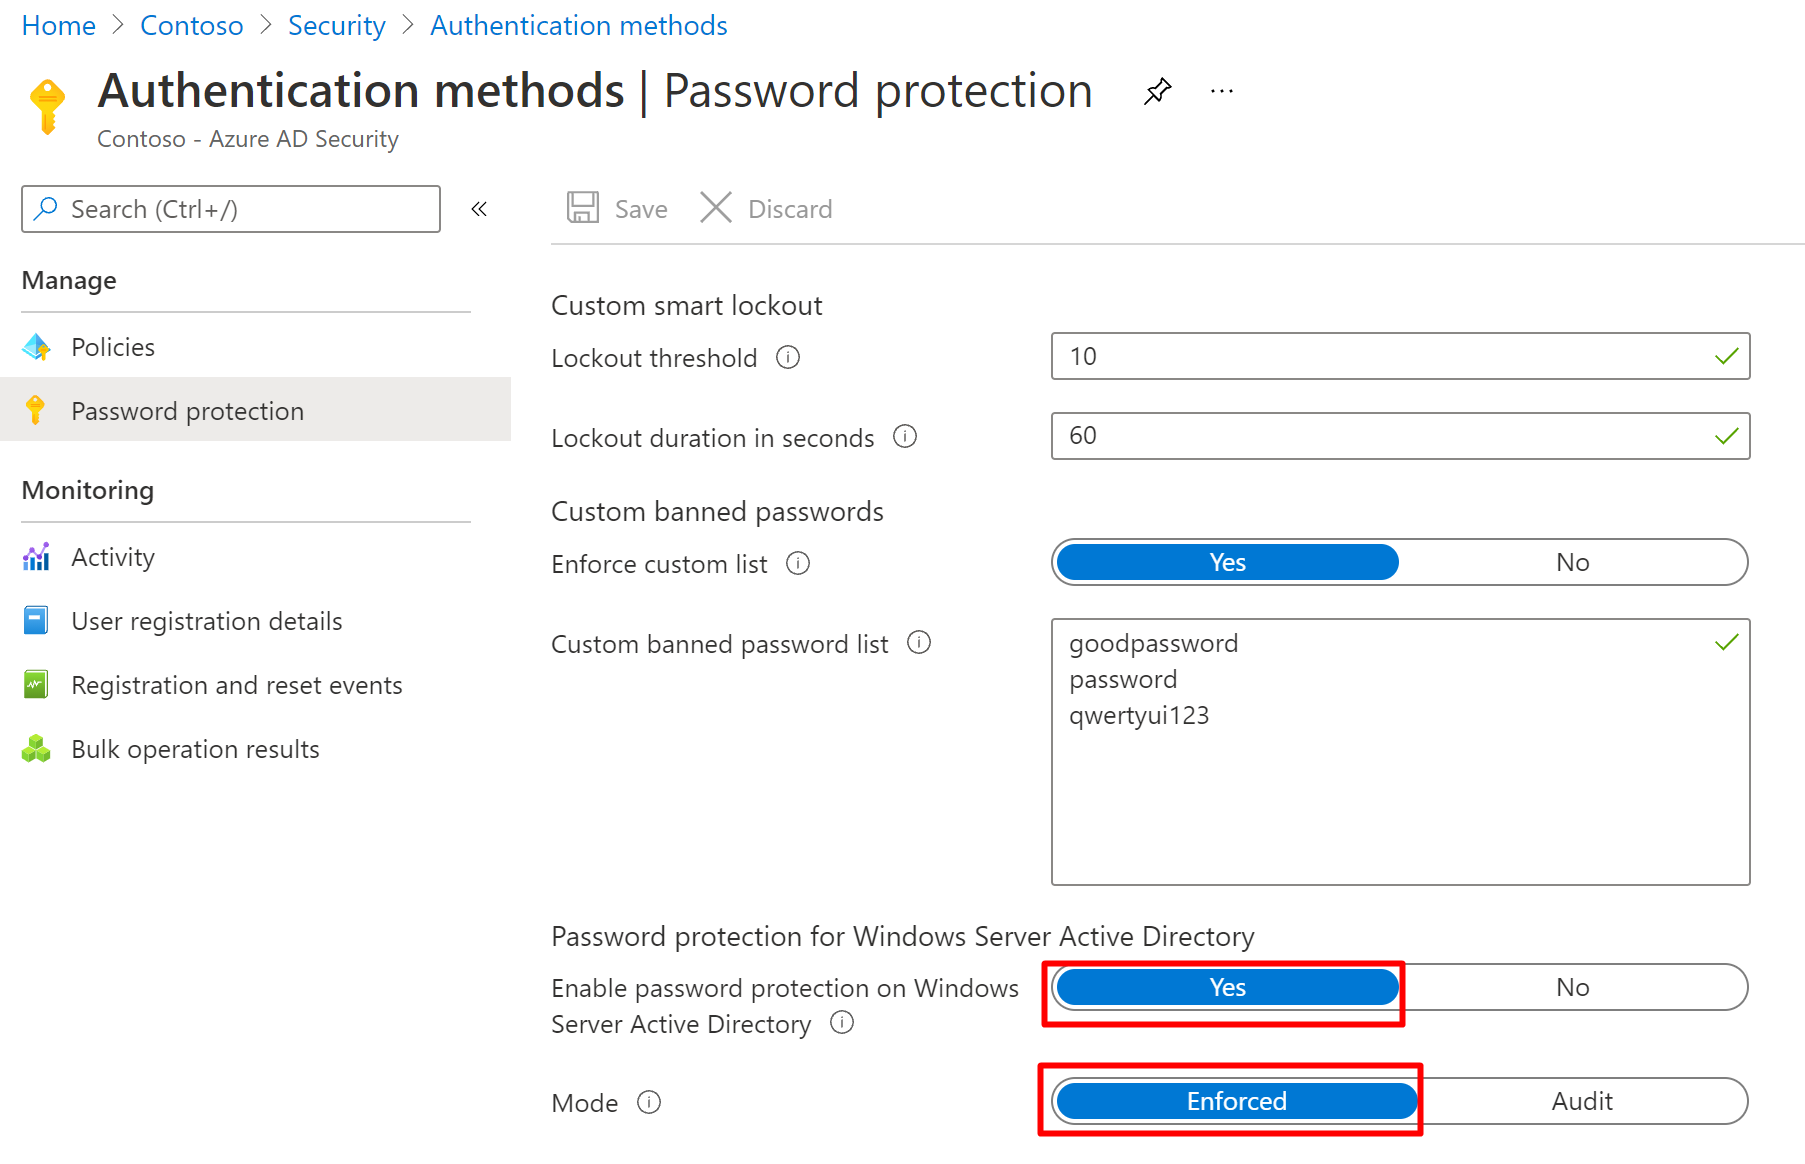
Task: Click the Lockout duration info icon
Action: (905, 437)
